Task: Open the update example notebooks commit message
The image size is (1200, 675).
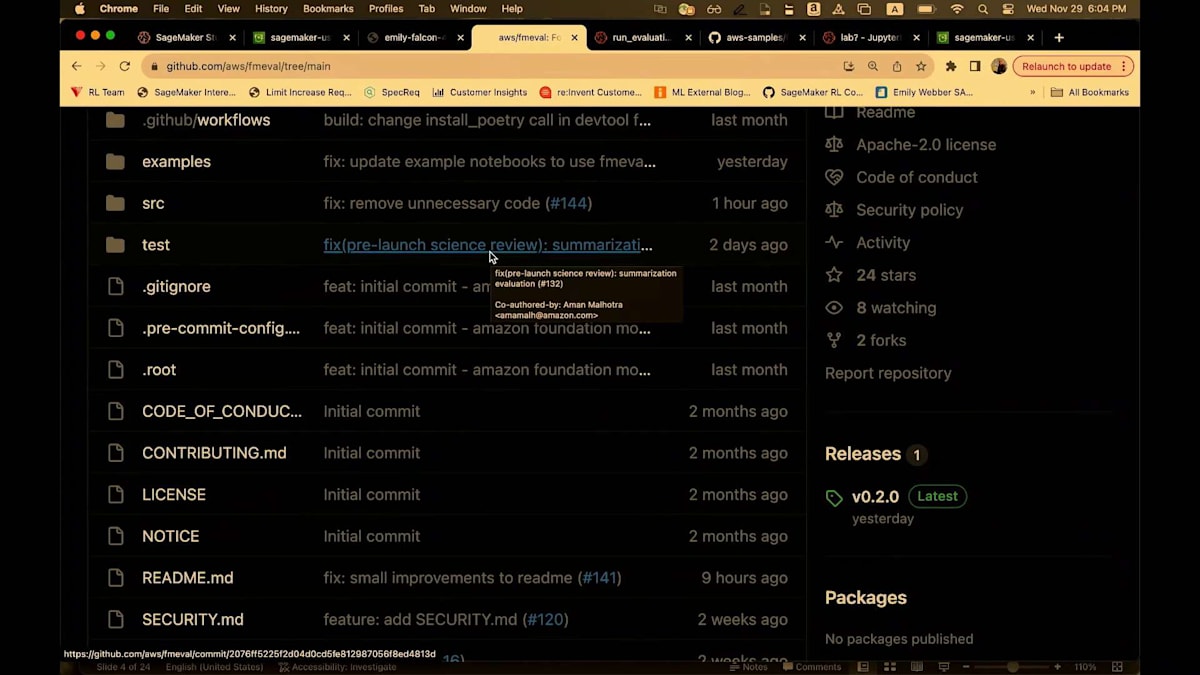Action: tap(490, 161)
